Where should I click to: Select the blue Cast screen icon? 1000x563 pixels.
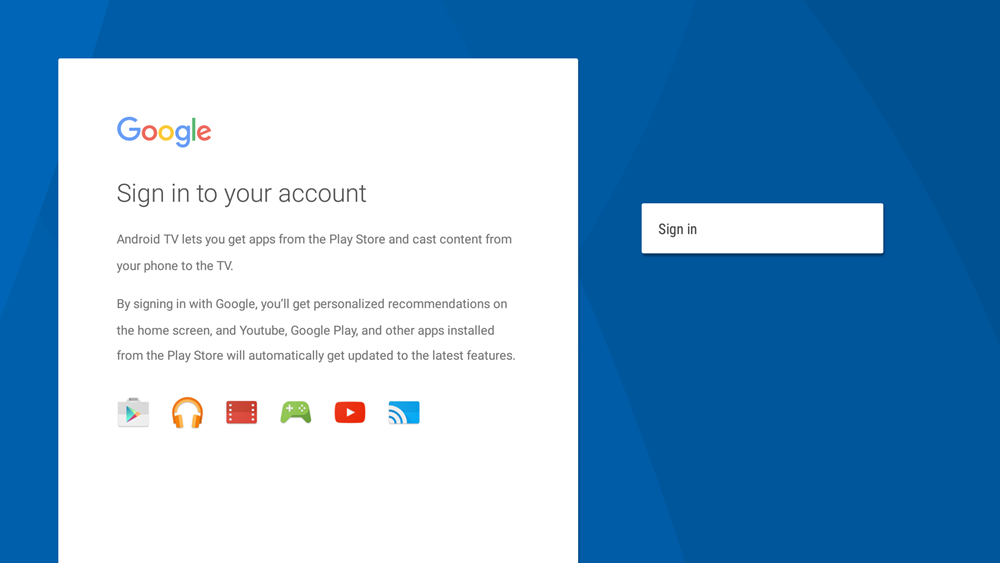[404, 413]
